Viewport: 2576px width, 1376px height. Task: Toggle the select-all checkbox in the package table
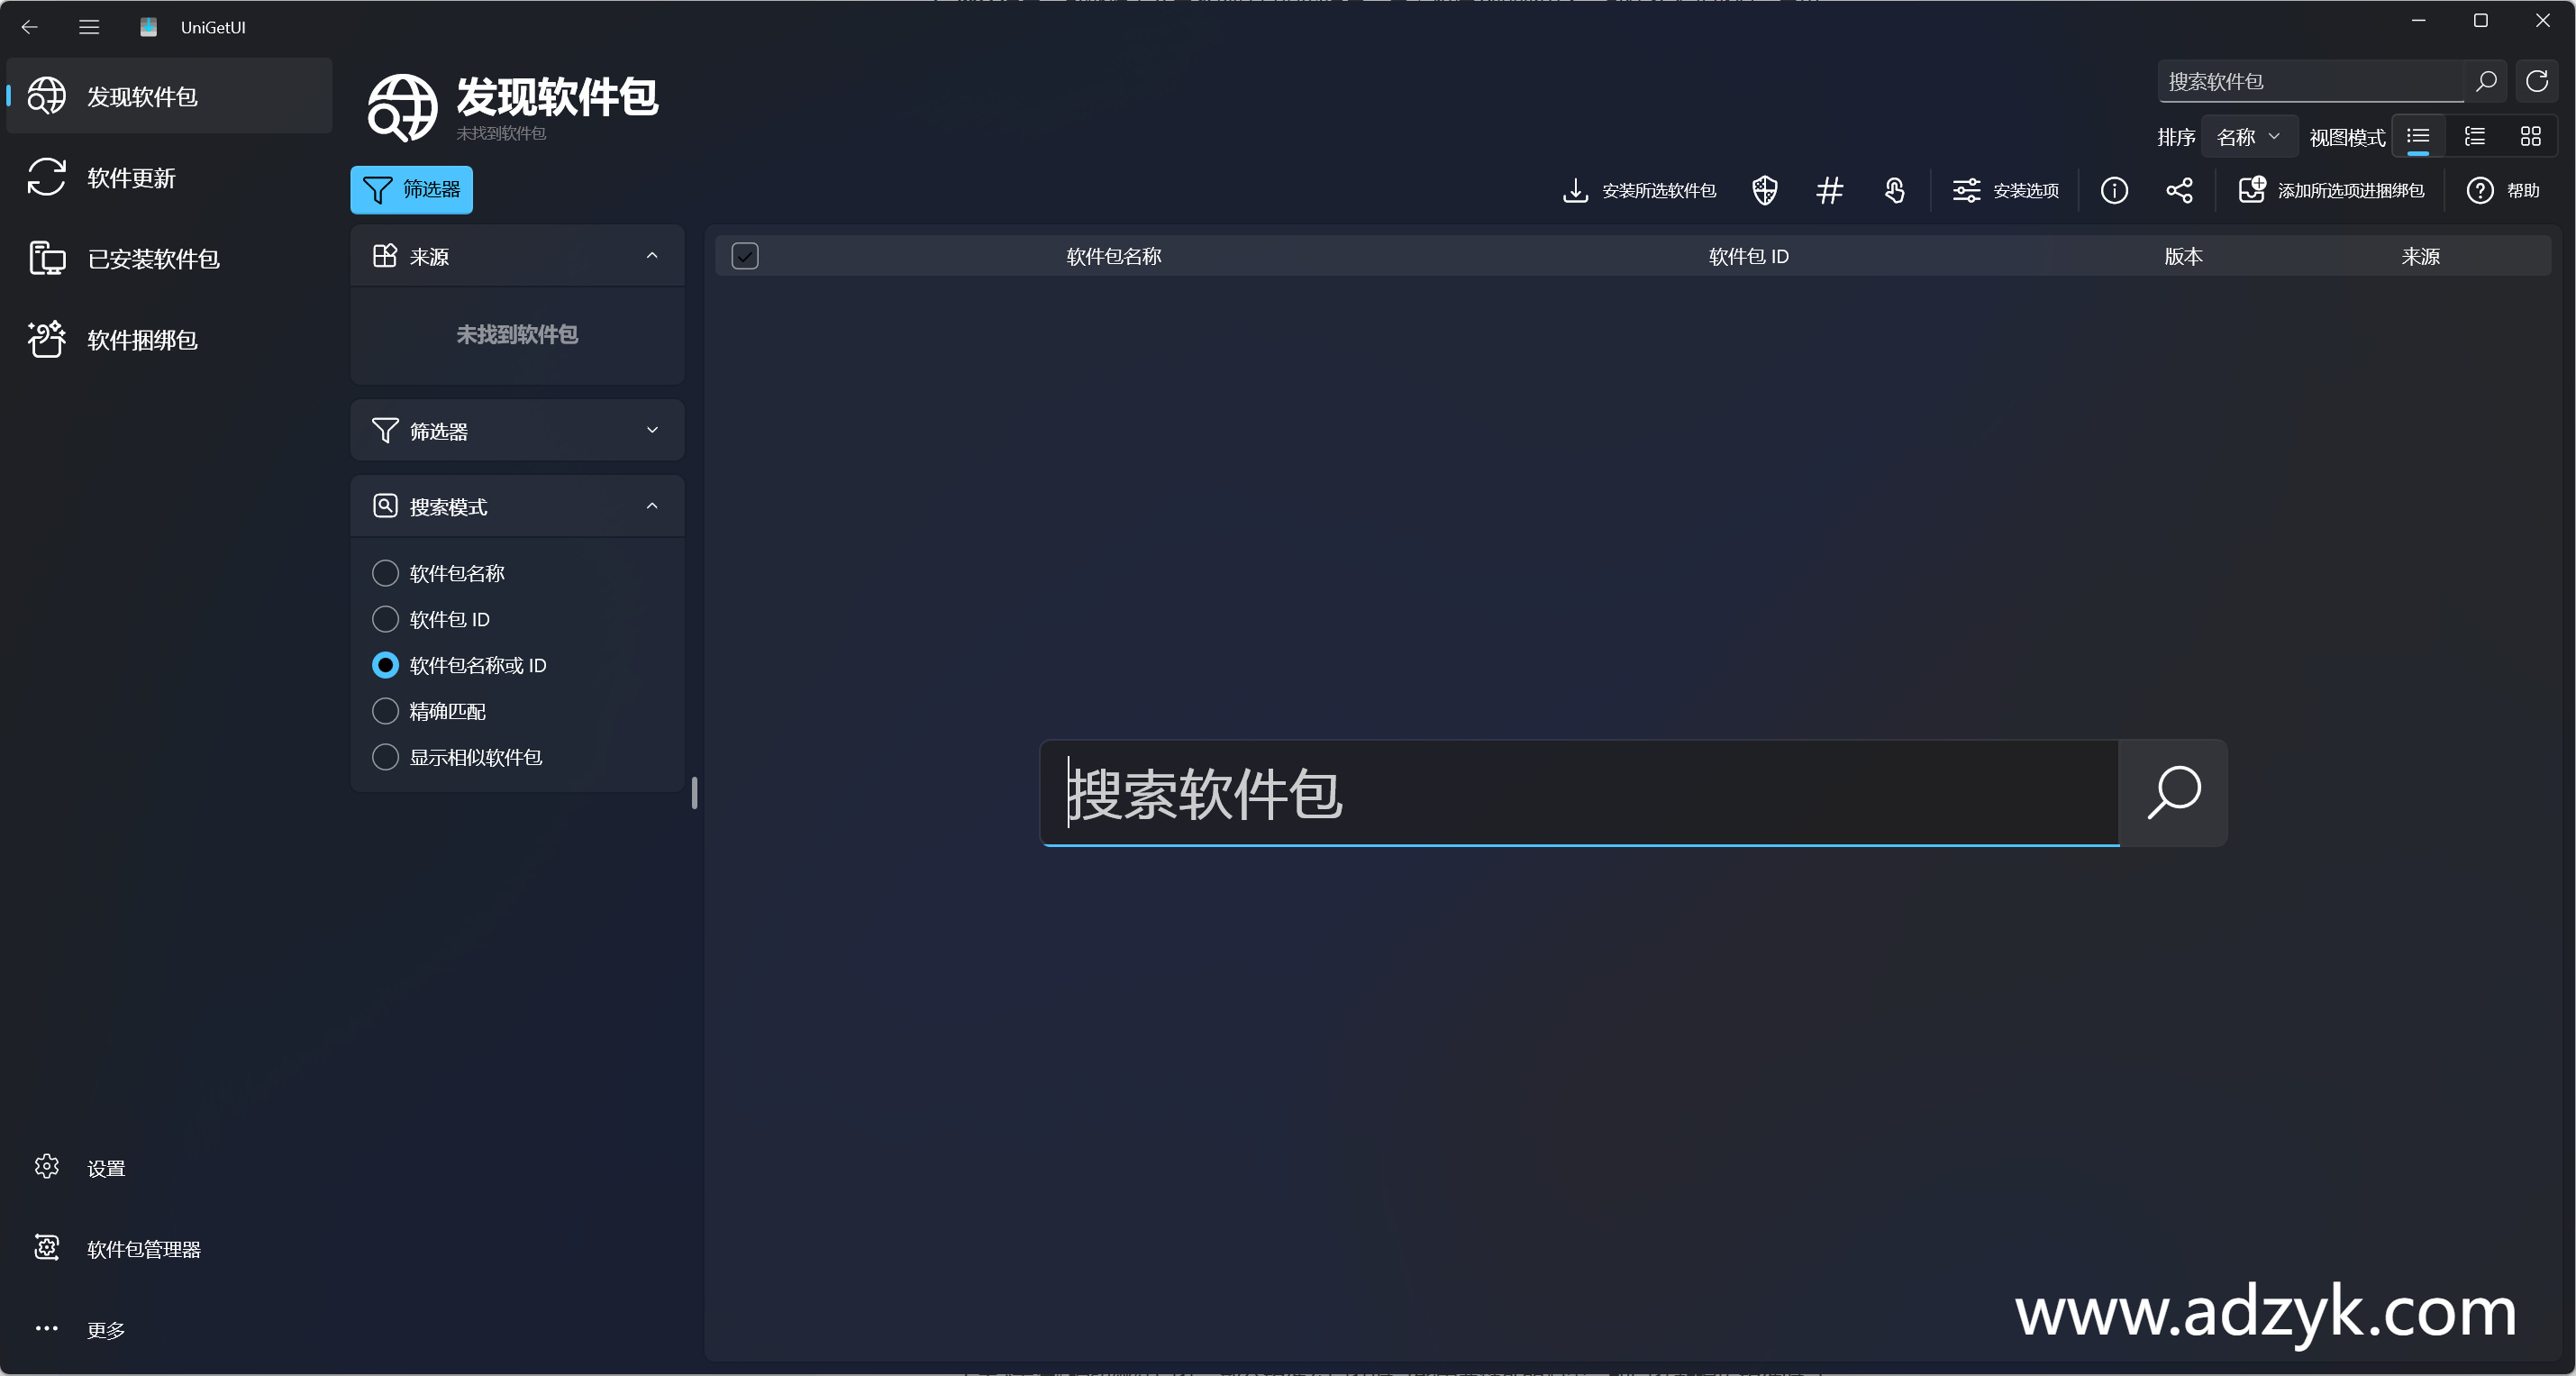coord(744,256)
